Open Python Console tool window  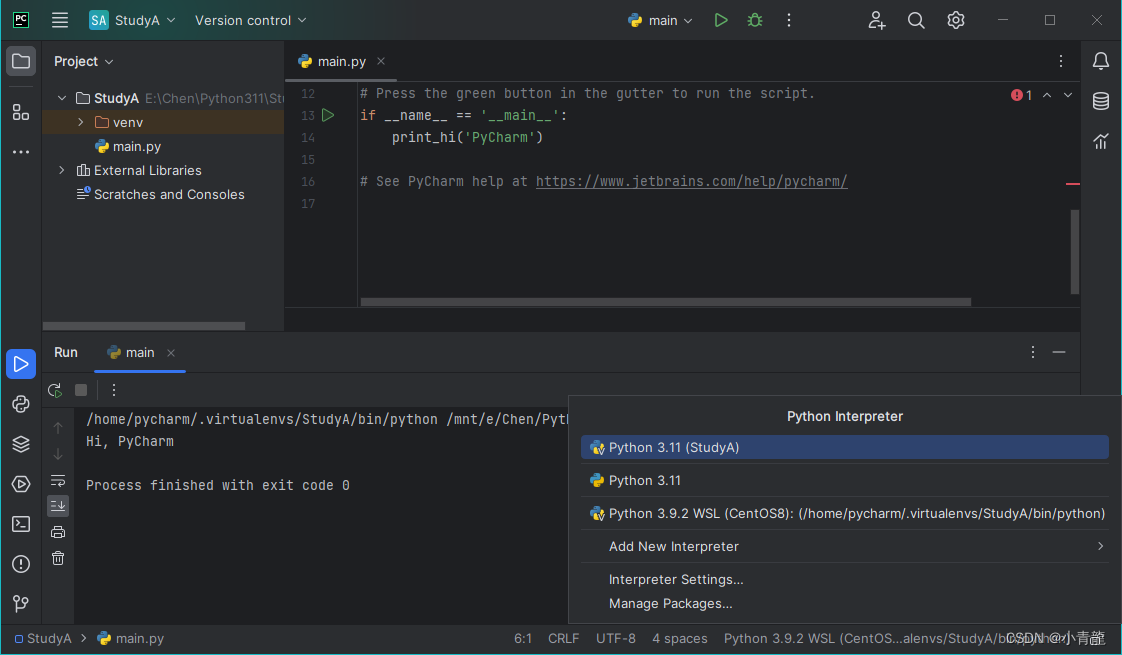21,404
